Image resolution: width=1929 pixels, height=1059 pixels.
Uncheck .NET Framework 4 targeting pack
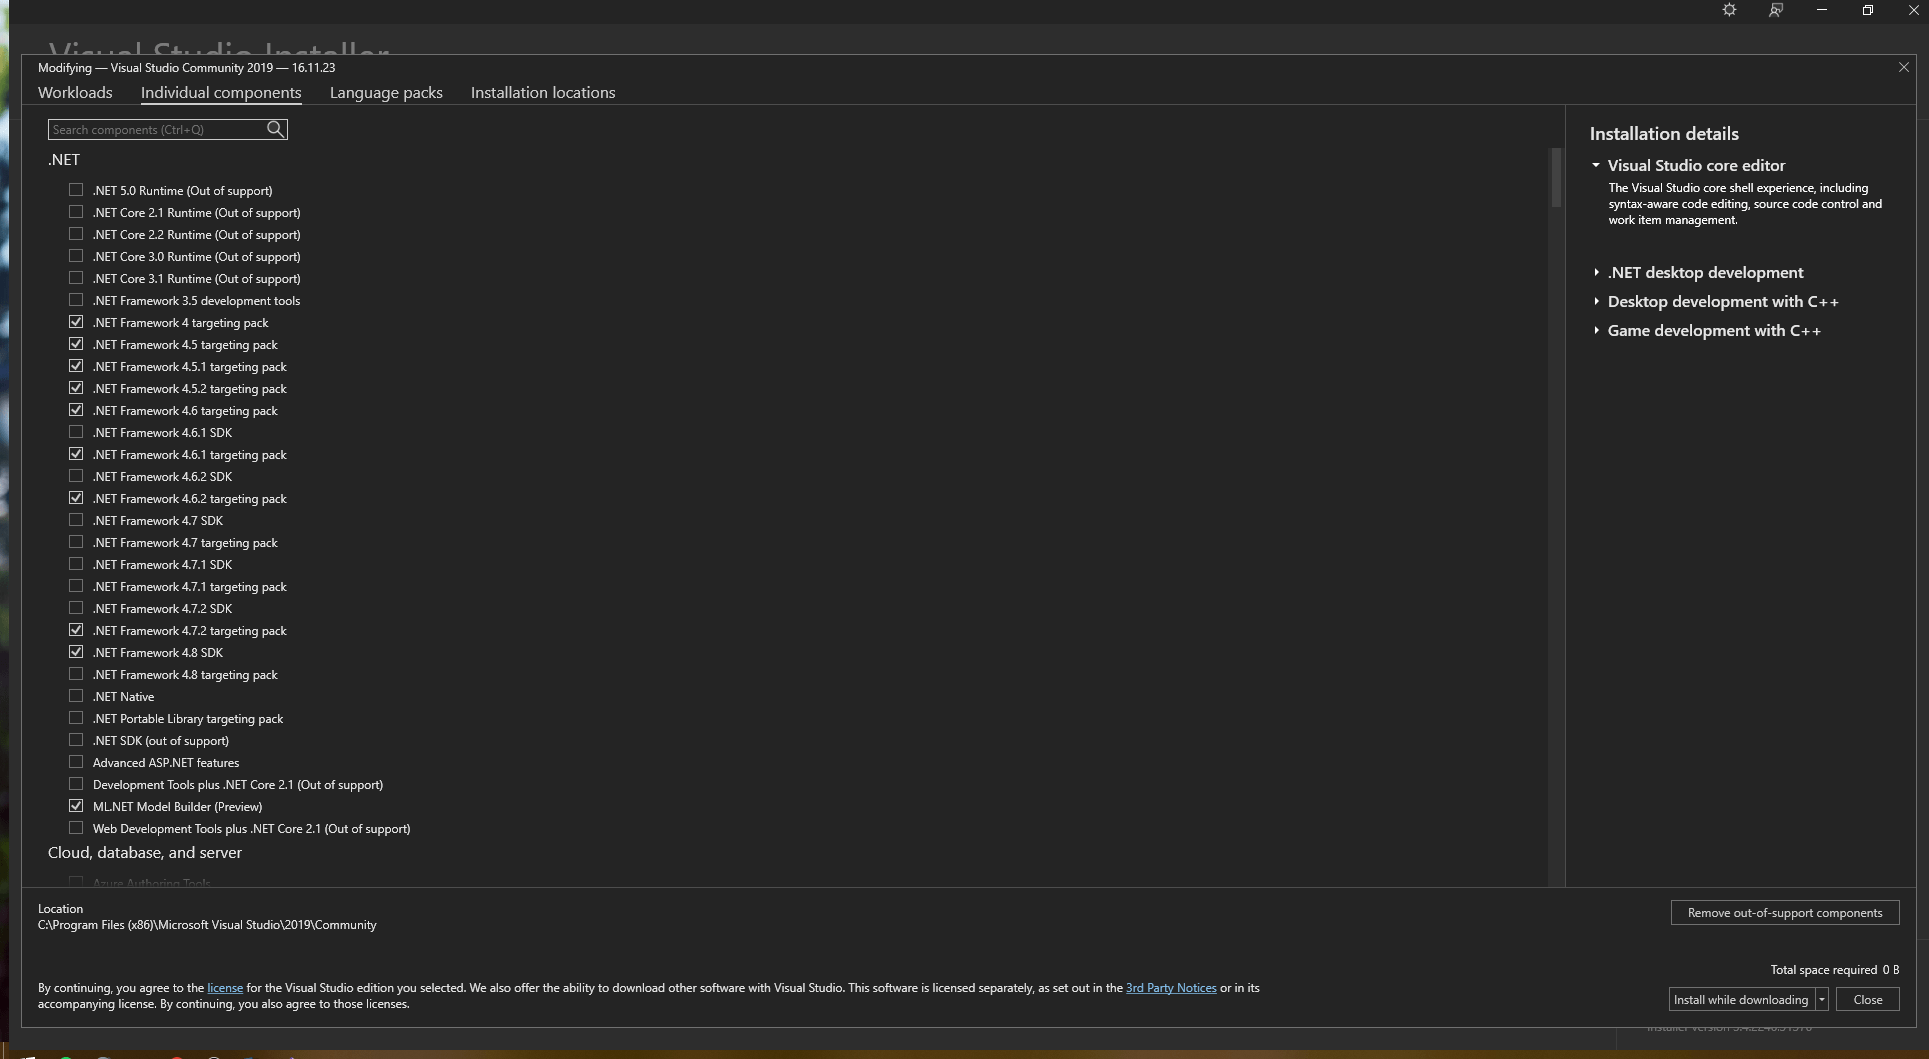(76, 322)
